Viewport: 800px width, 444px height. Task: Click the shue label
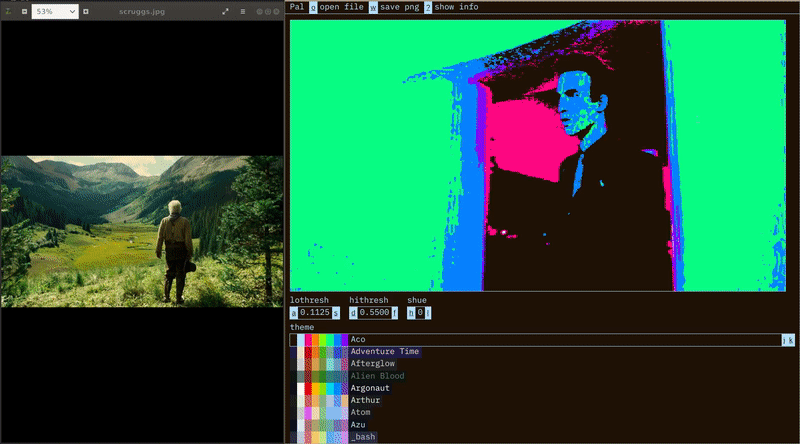click(417, 301)
